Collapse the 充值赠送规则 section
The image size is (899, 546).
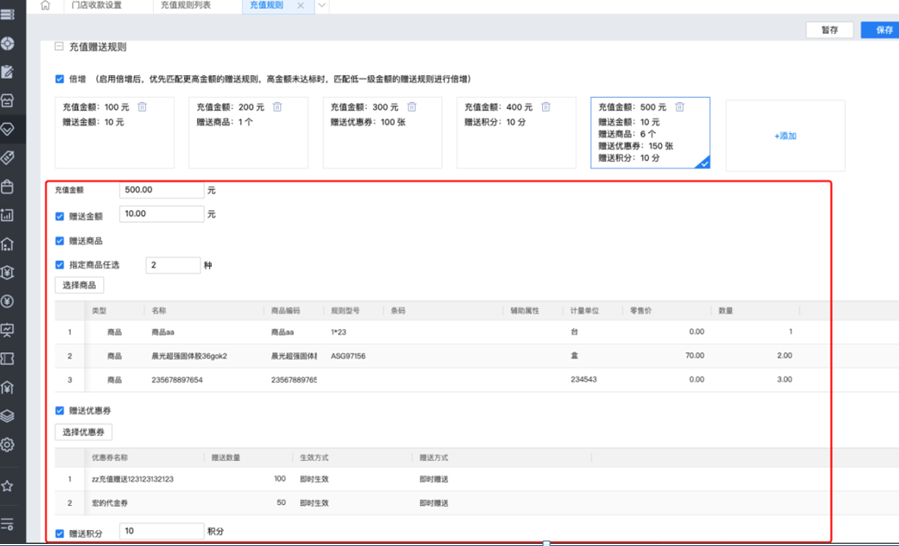[59, 47]
